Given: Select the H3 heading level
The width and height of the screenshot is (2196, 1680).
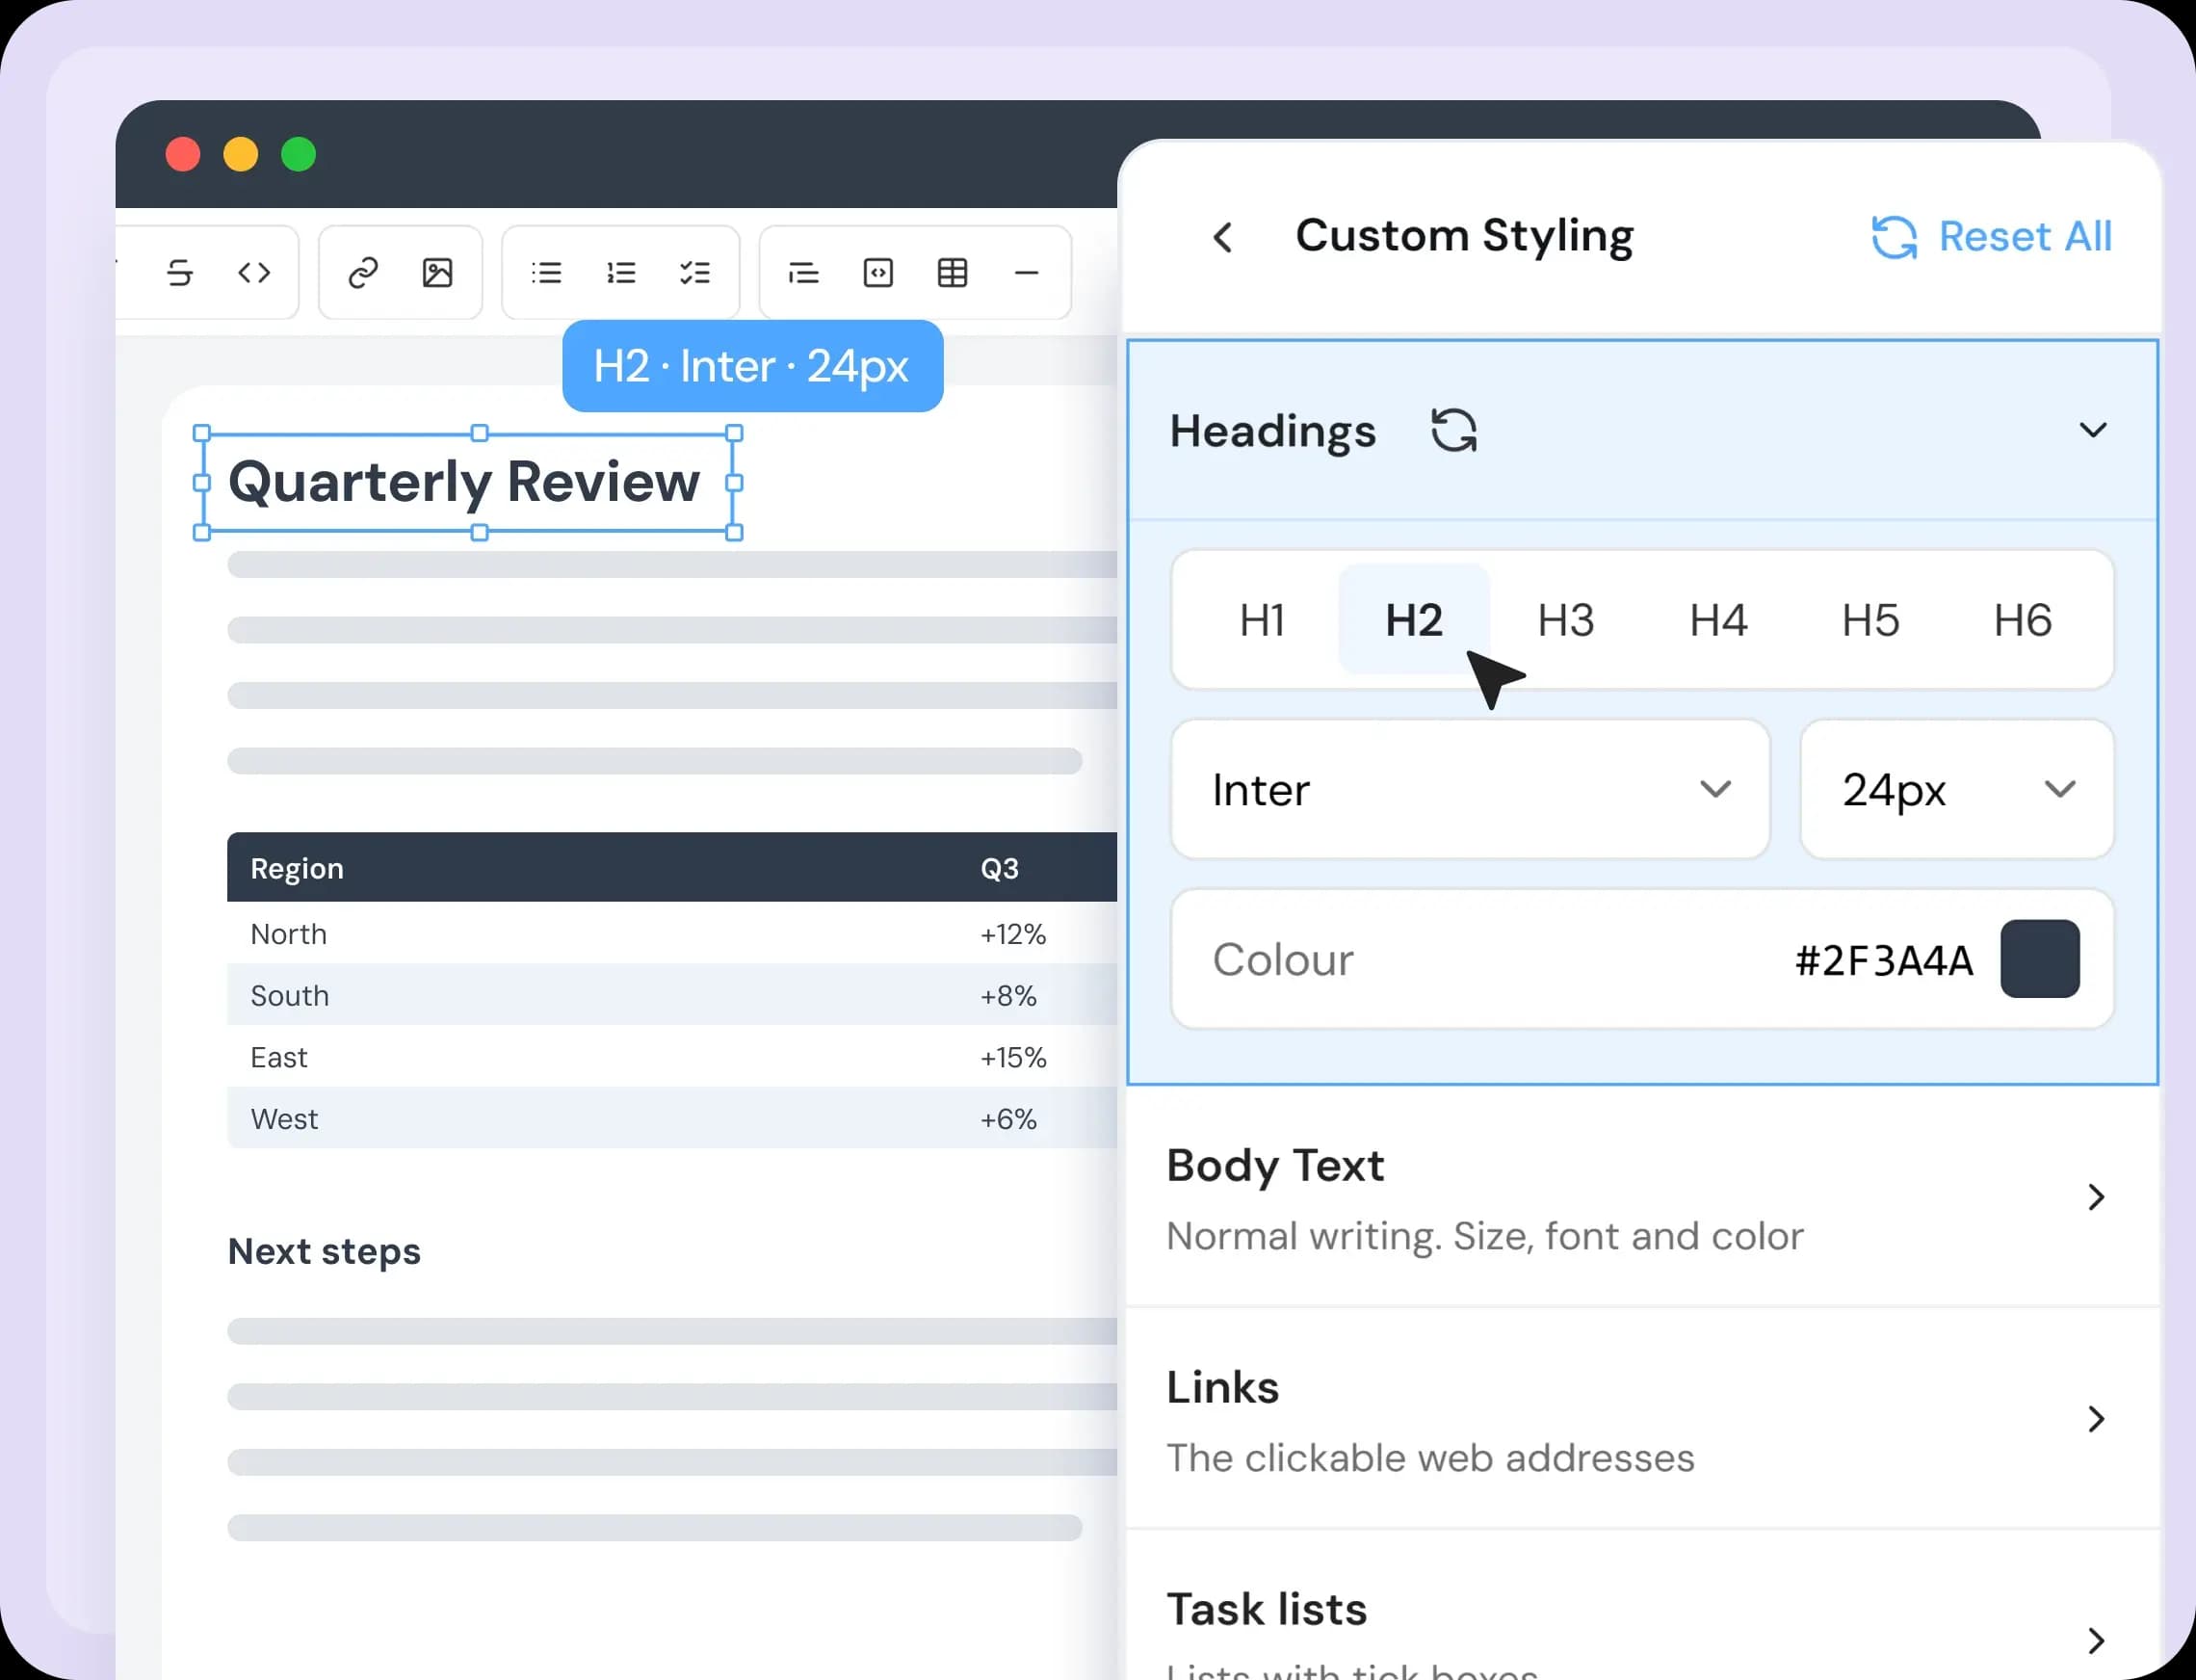Looking at the screenshot, I should point(1566,620).
